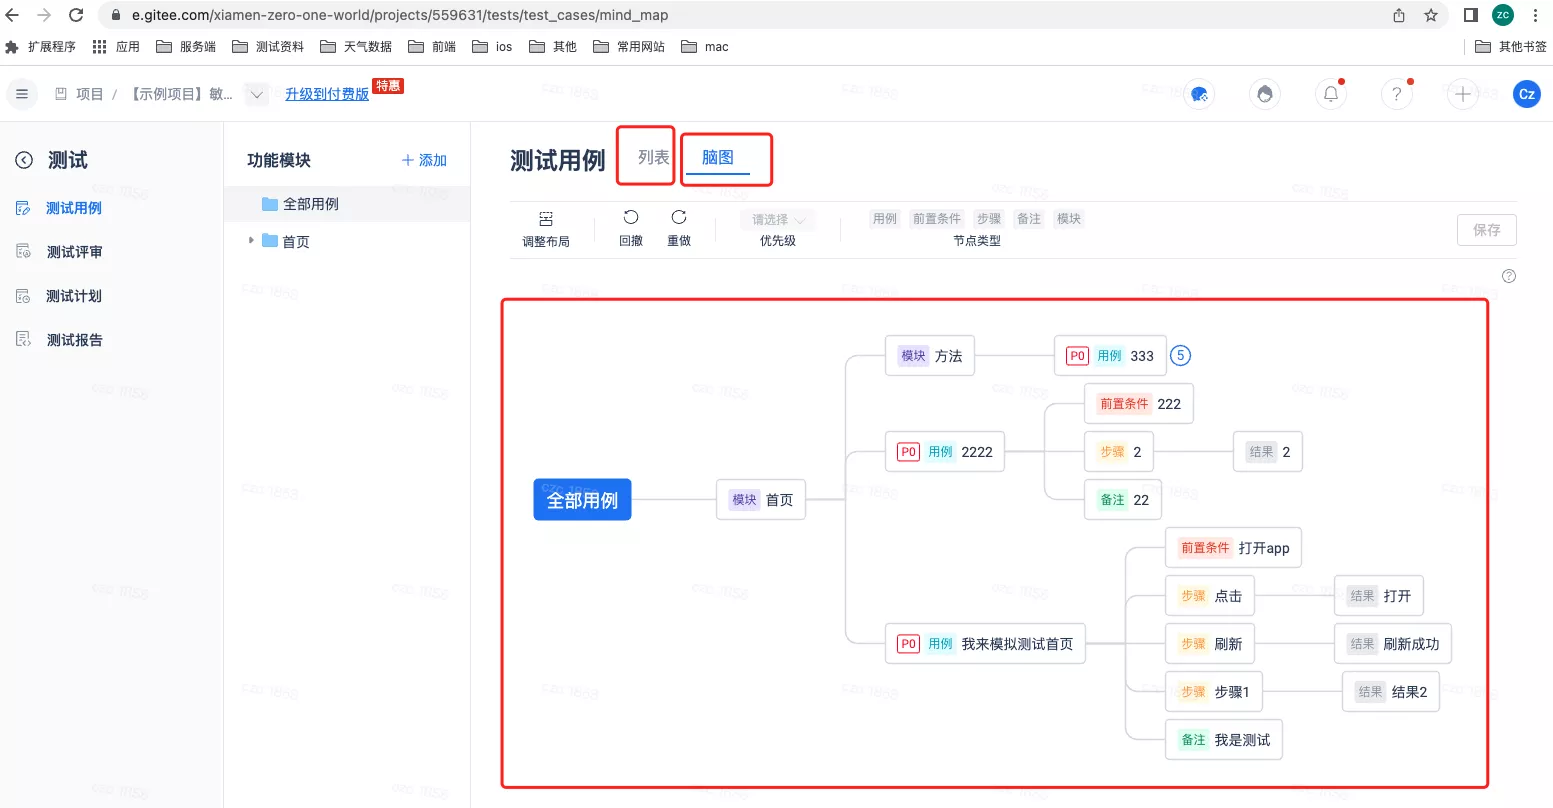Open notifications bell
The height and width of the screenshot is (808, 1553).
(x=1331, y=94)
